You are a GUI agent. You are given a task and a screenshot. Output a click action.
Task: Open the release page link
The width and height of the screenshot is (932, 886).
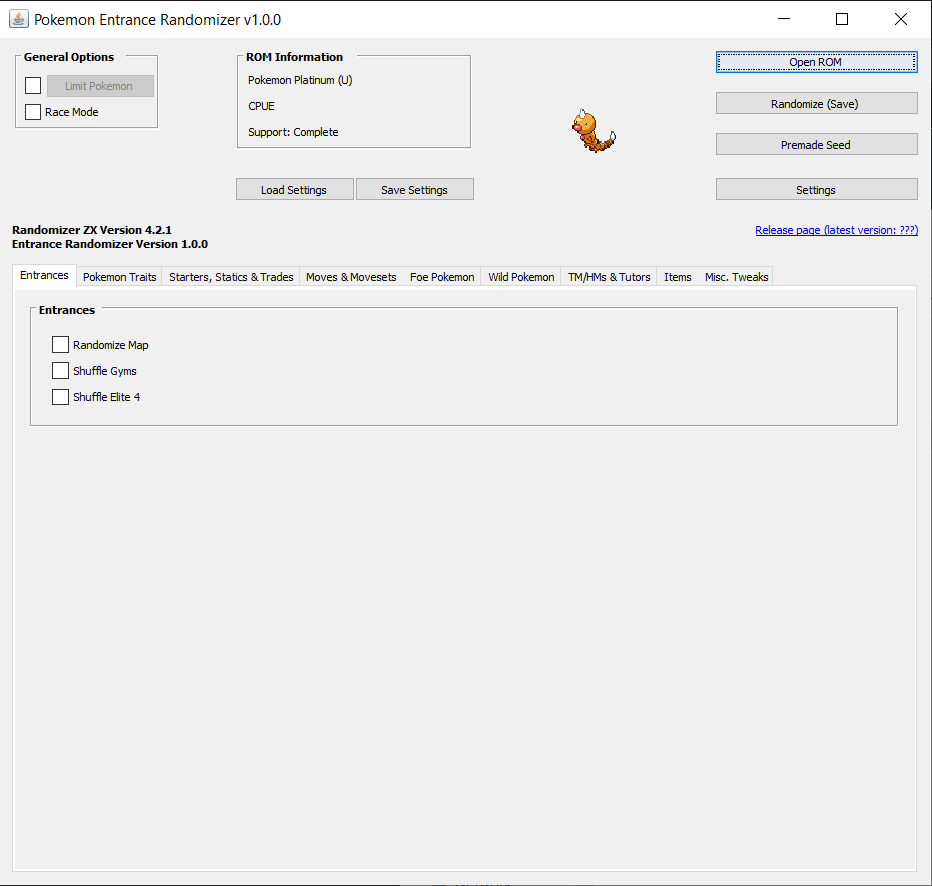click(836, 230)
